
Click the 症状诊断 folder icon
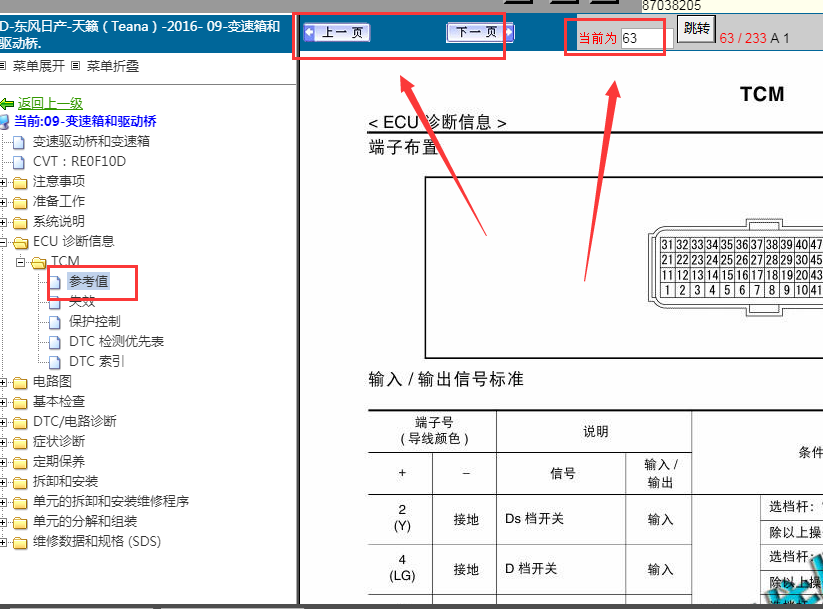[x=20, y=443]
